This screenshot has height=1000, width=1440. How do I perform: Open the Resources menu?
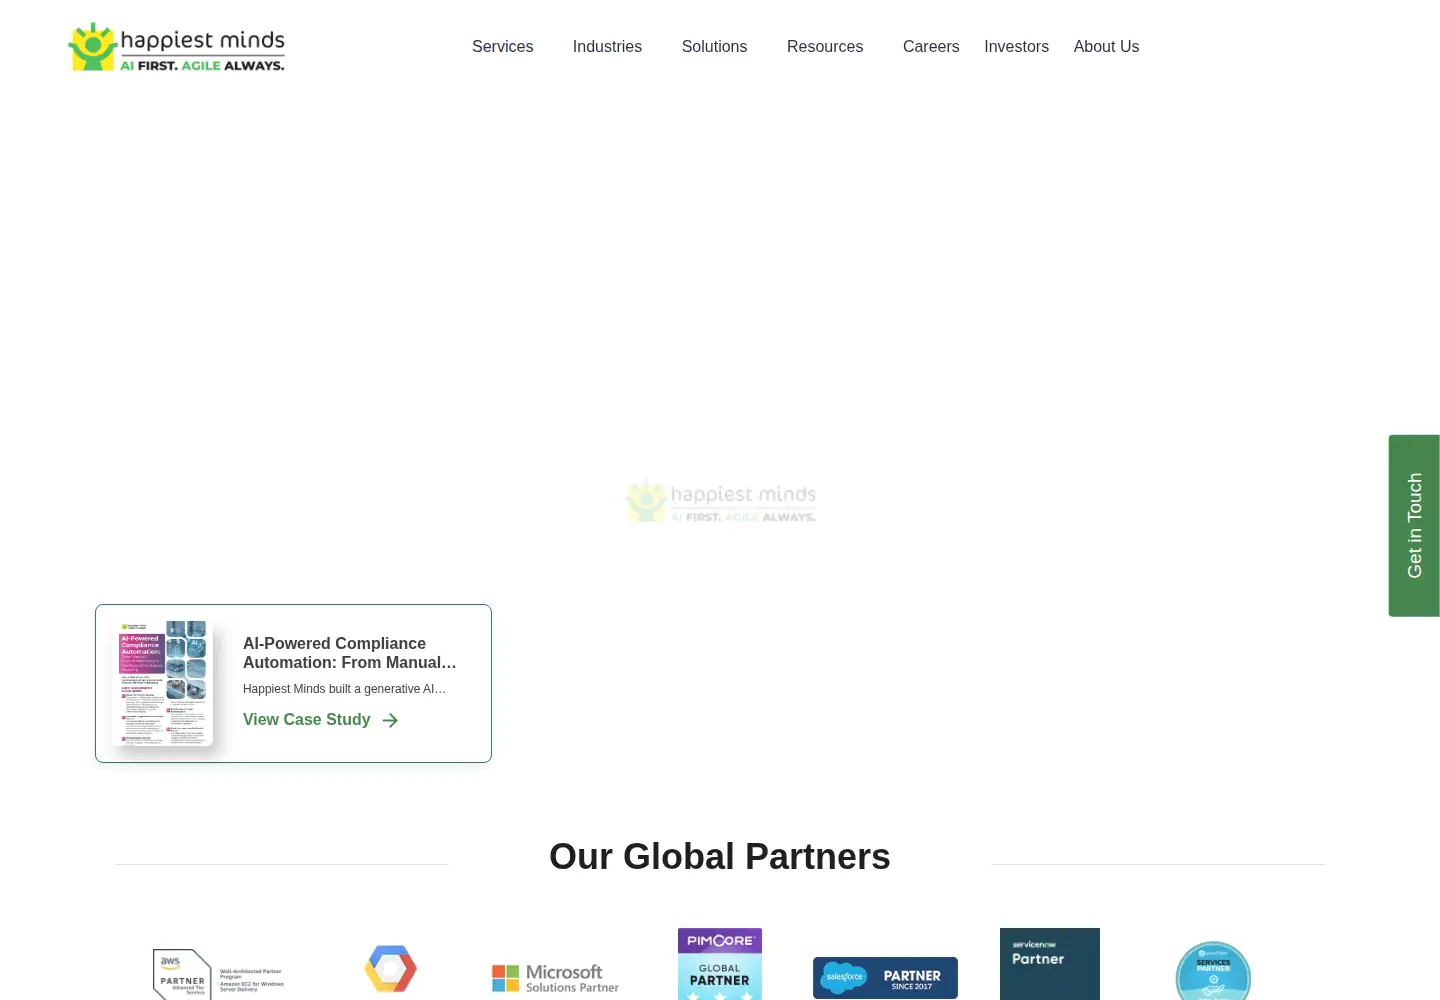tap(825, 47)
